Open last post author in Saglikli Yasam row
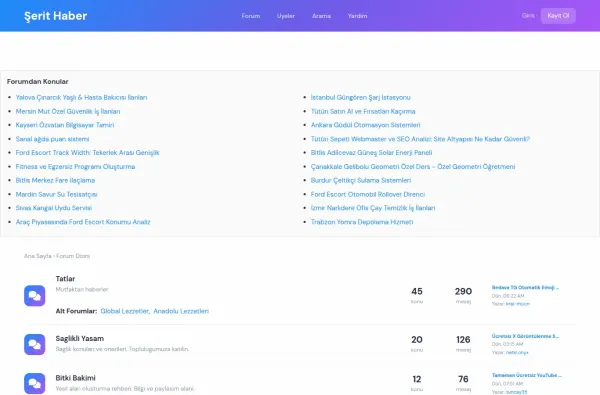 (517, 353)
